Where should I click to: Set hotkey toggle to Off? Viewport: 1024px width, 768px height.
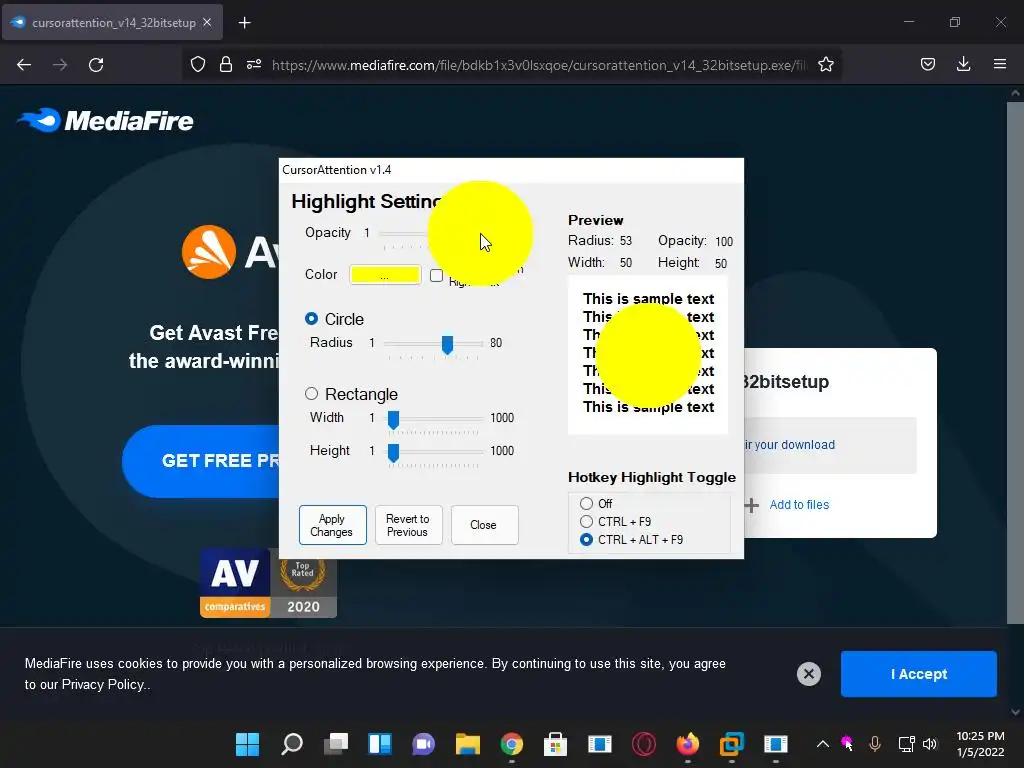[x=586, y=504]
